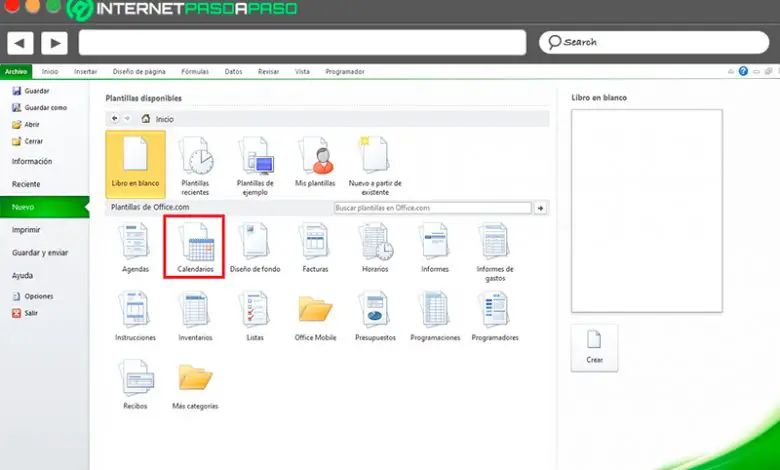
Task: Open the Programaciones template category
Action: (x=435, y=316)
